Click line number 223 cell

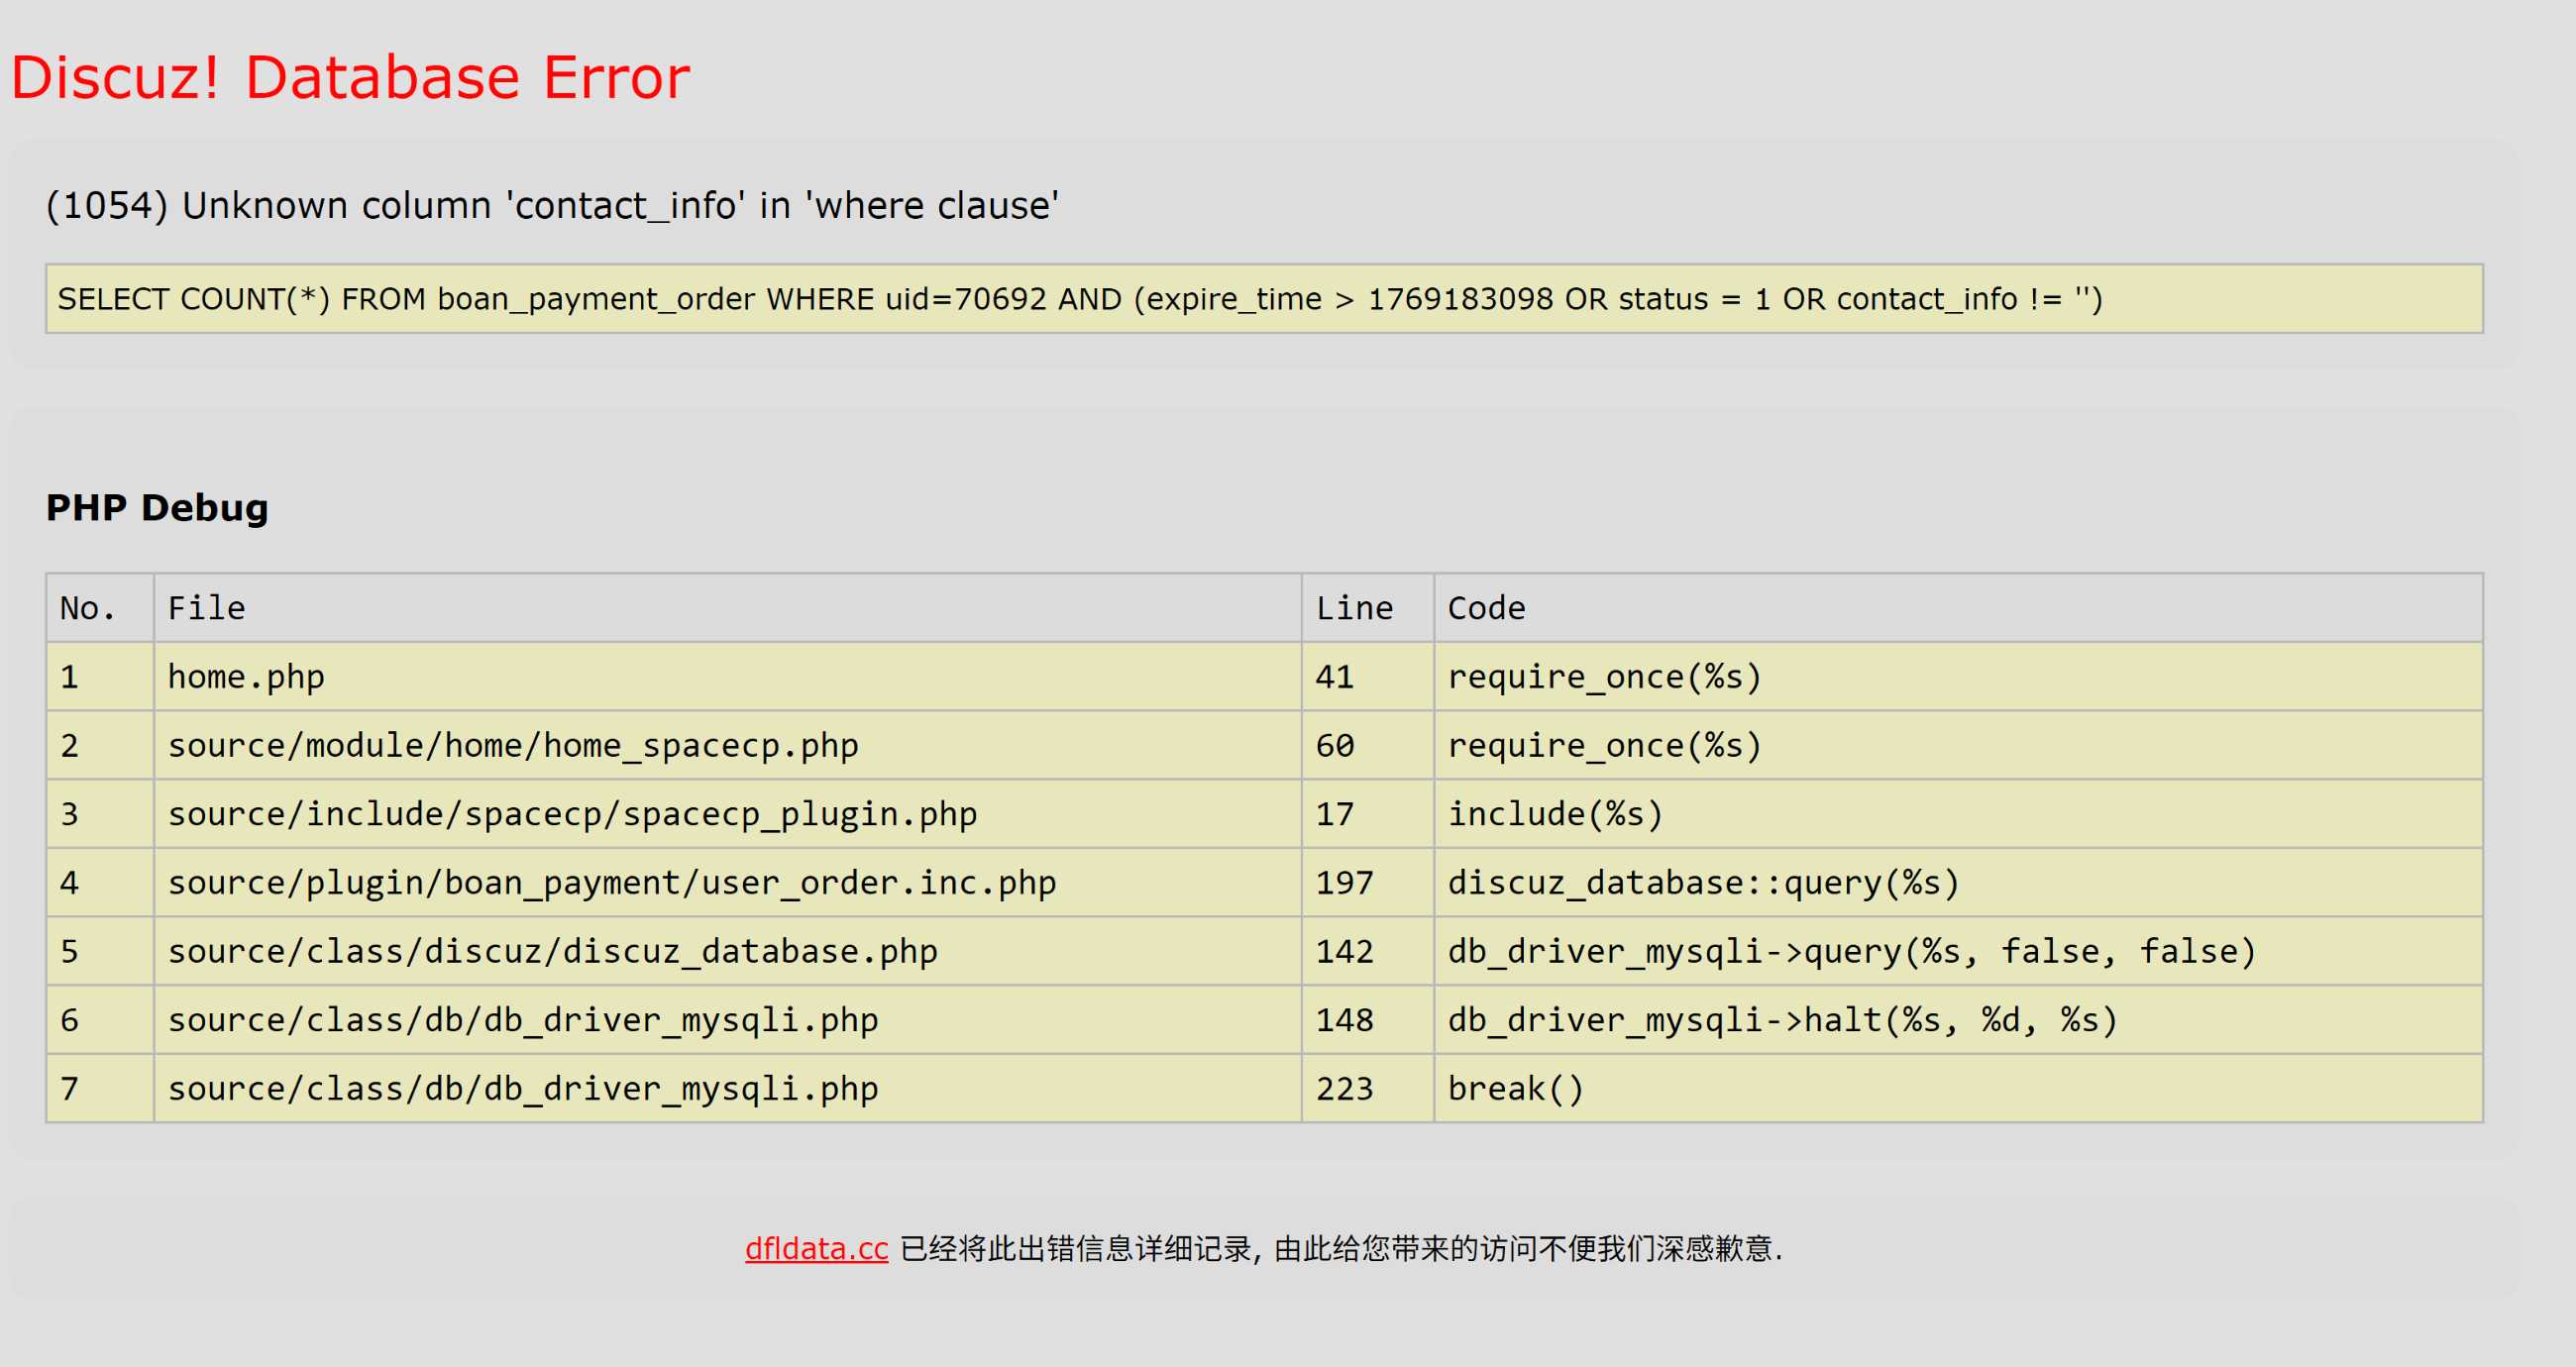(1344, 1088)
